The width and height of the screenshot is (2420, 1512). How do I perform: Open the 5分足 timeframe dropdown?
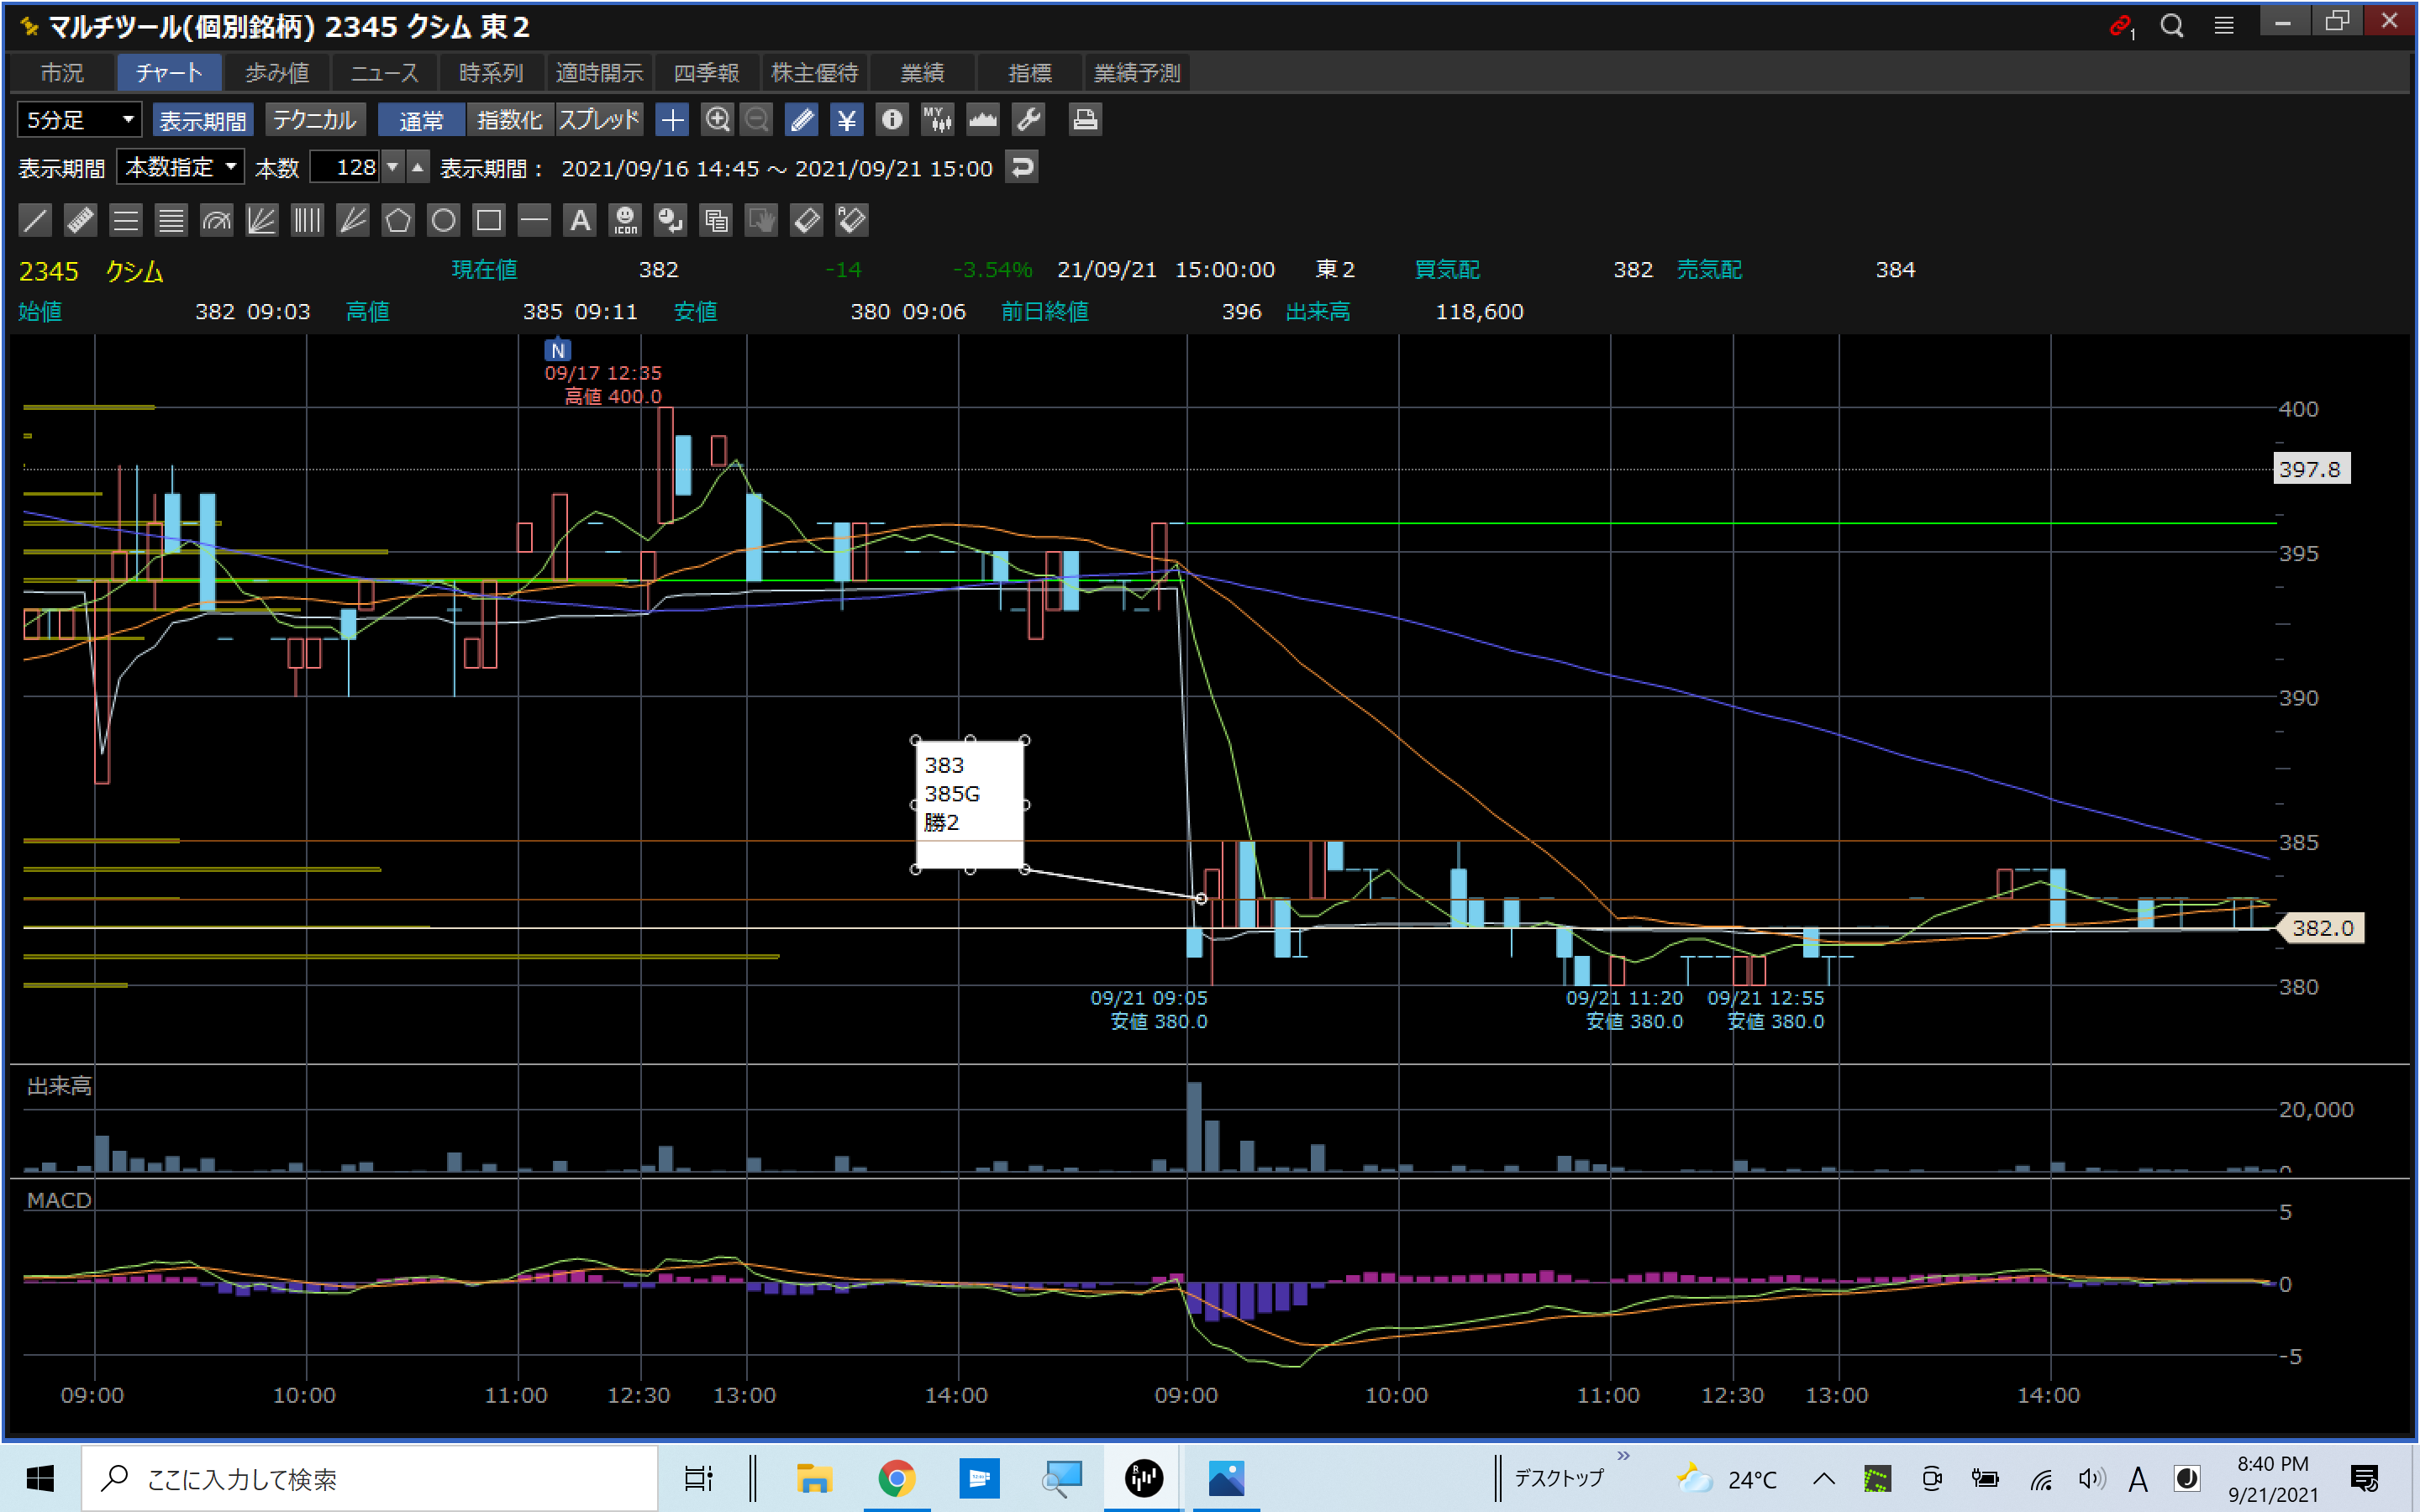tap(79, 120)
